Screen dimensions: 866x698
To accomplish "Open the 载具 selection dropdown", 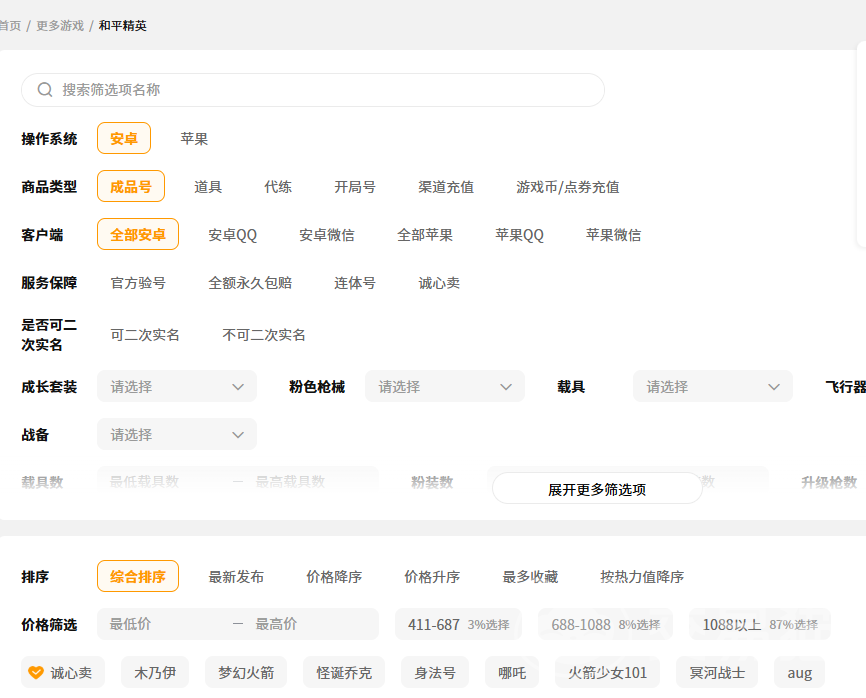I will 712,387.
